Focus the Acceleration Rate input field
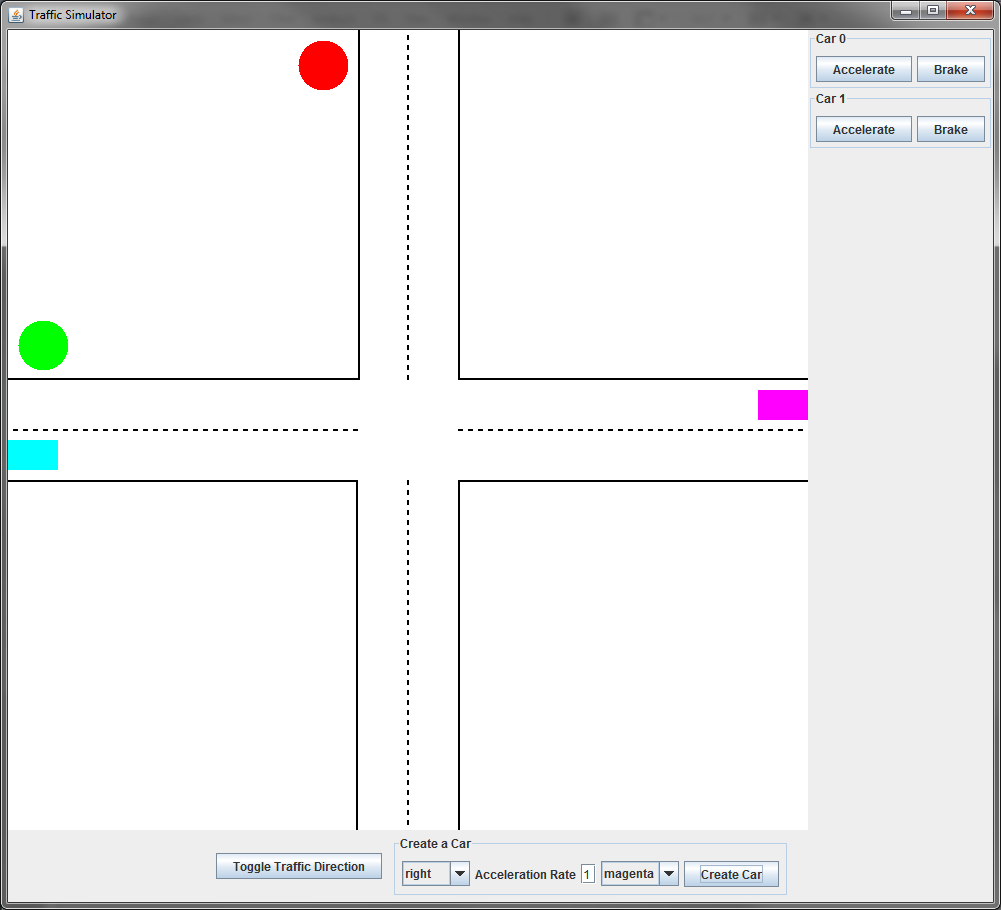Image resolution: width=1001 pixels, height=910 pixels. click(x=588, y=874)
